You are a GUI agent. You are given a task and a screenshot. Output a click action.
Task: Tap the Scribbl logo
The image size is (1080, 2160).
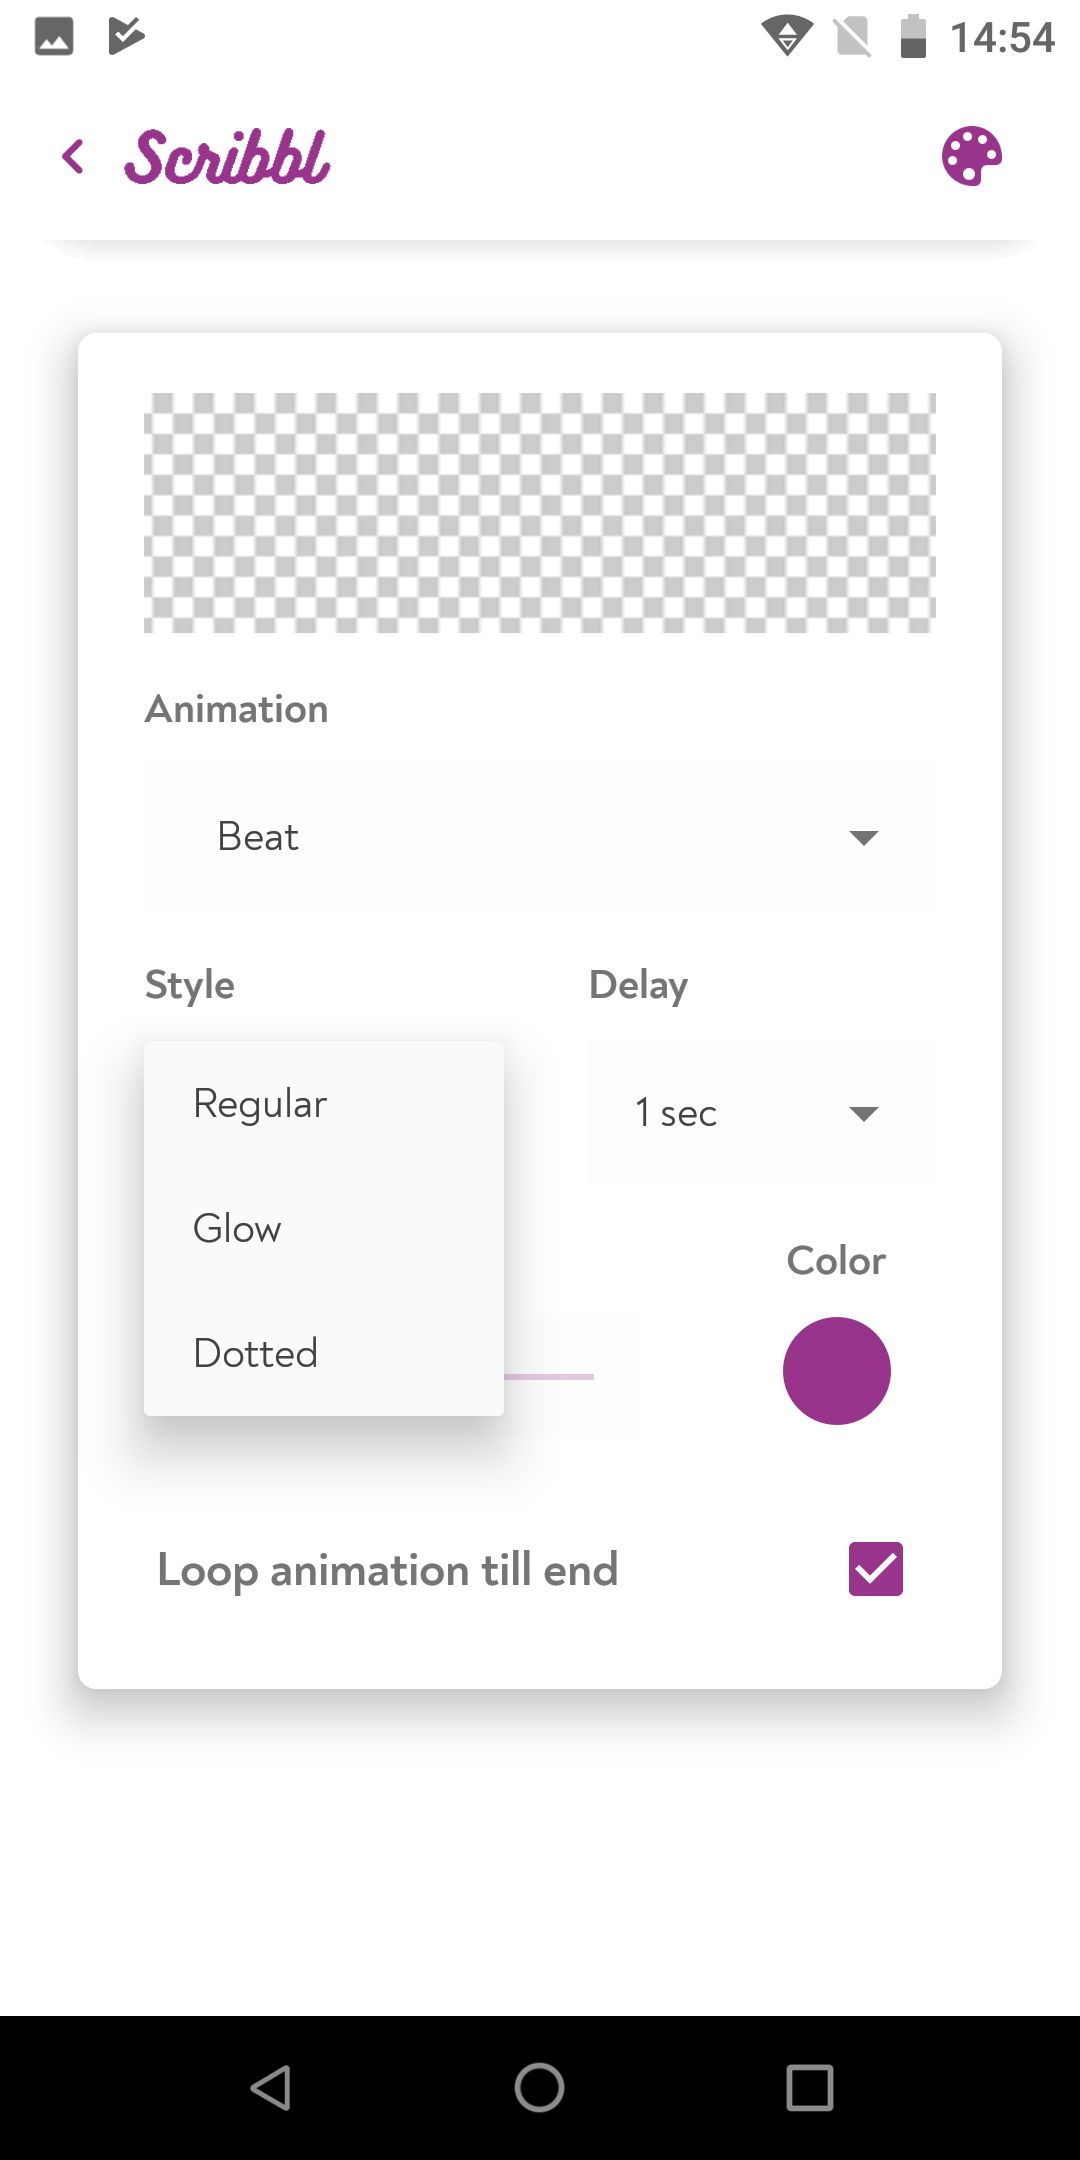[x=228, y=157]
